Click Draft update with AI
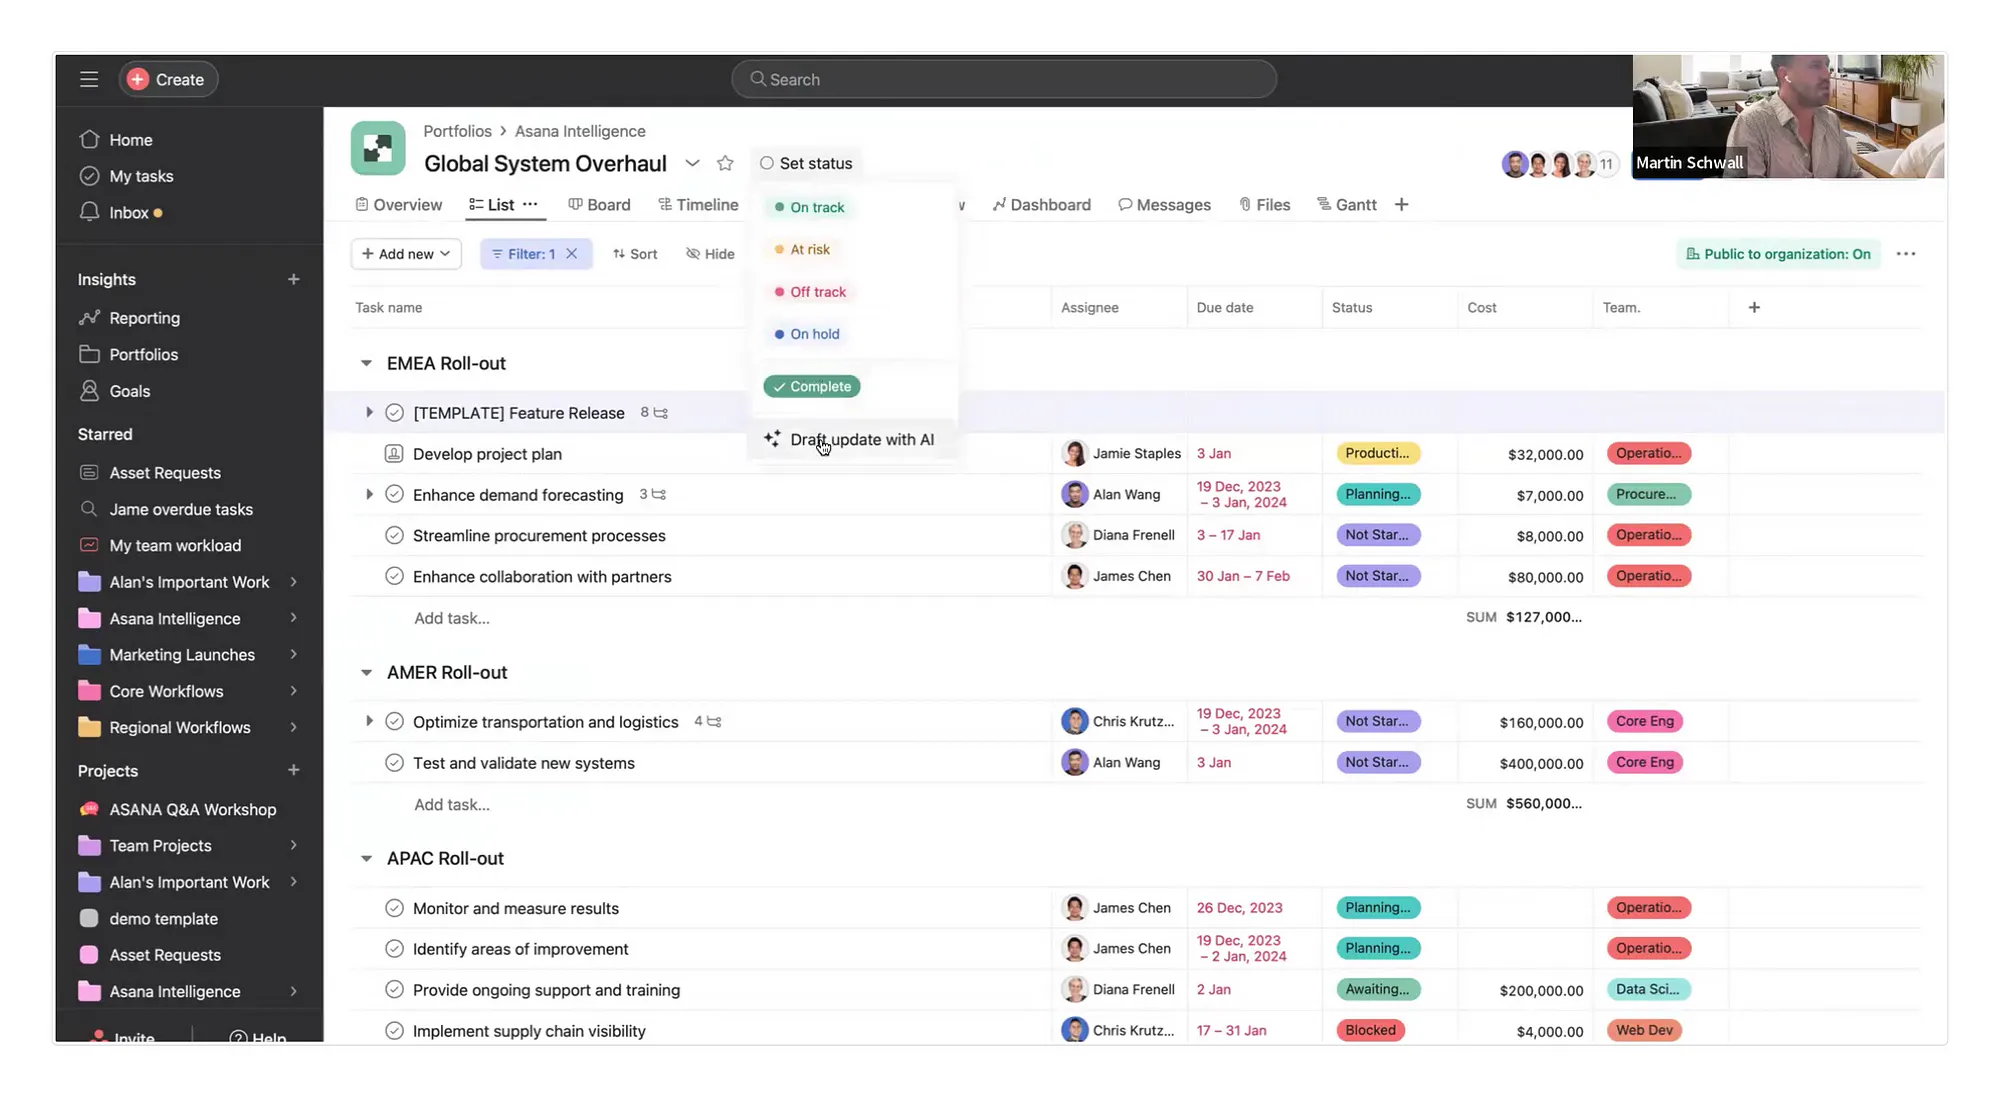 pyautogui.click(x=861, y=440)
